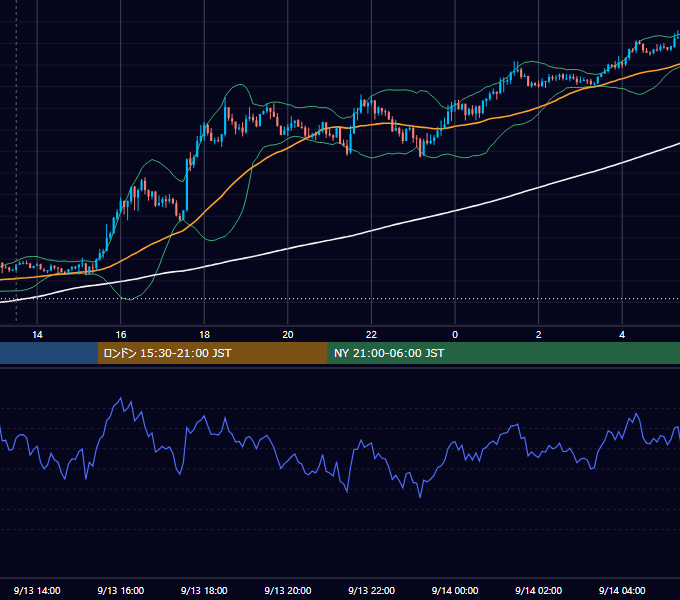Click the '2' hour axis label
Image resolution: width=680 pixels, height=600 pixels.
(x=539, y=335)
